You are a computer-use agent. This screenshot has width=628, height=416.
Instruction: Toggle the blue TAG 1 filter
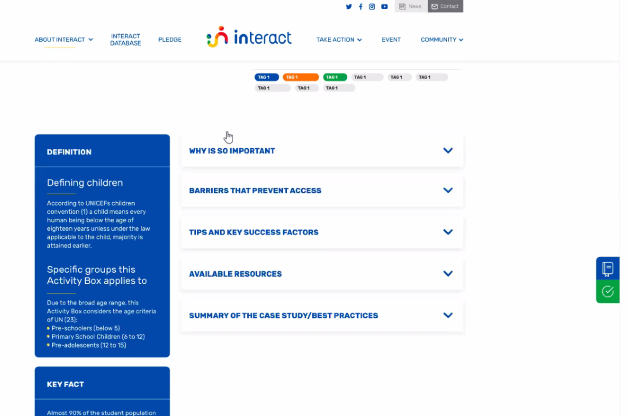click(273, 77)
